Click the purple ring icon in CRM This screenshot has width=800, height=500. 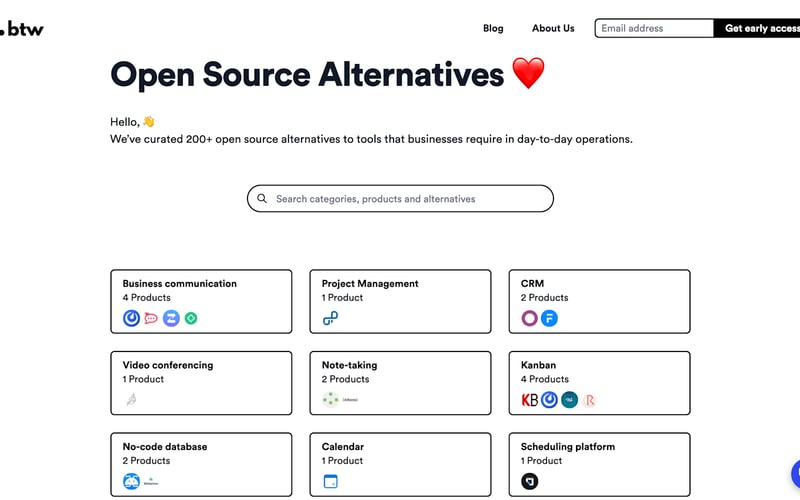pyautogui.click(x=529, y=318)
